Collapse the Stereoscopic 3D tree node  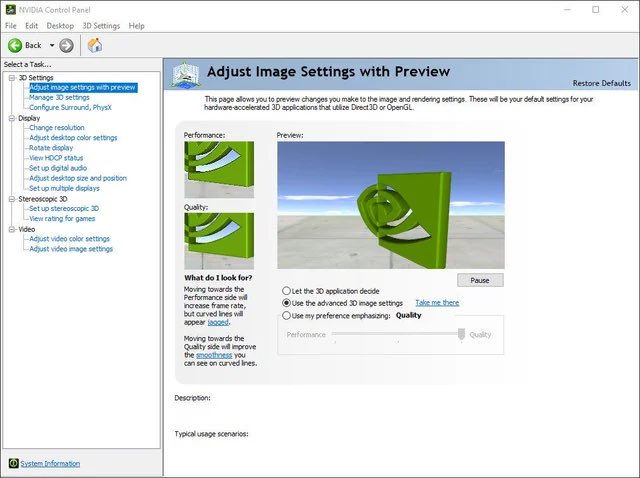click(x=12, y=199)
